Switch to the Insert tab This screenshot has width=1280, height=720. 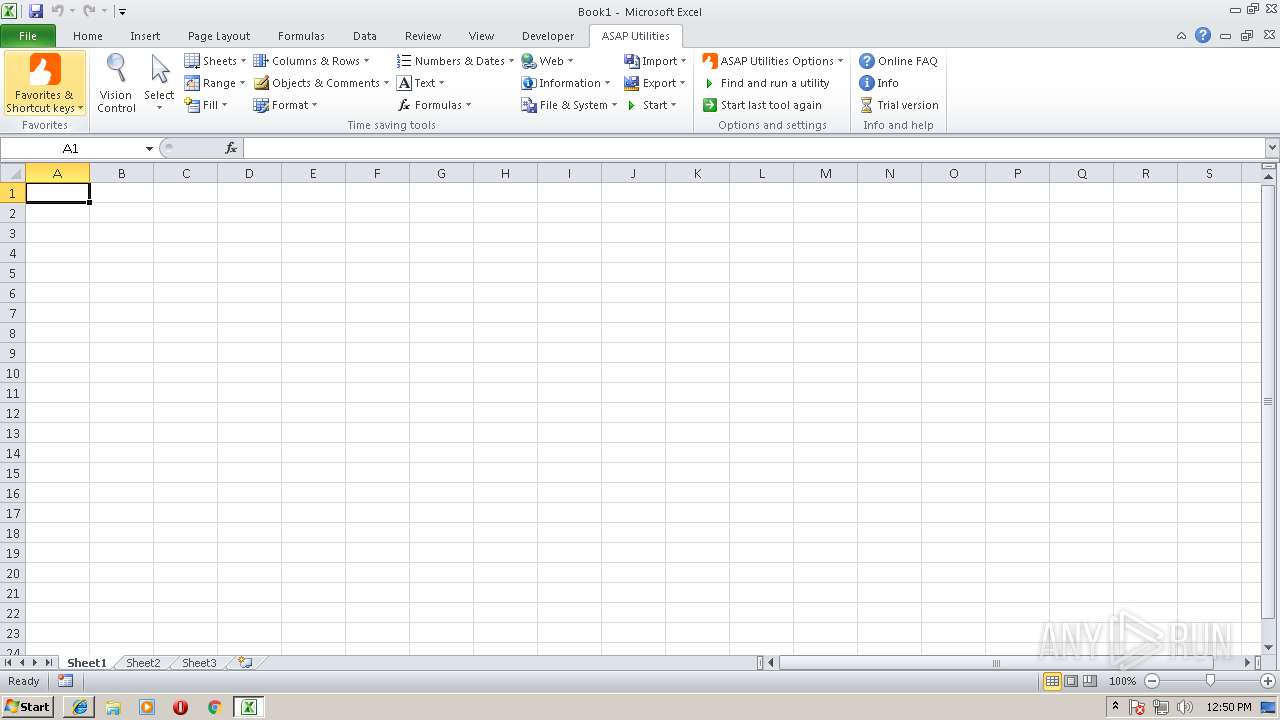pos(145,36)
